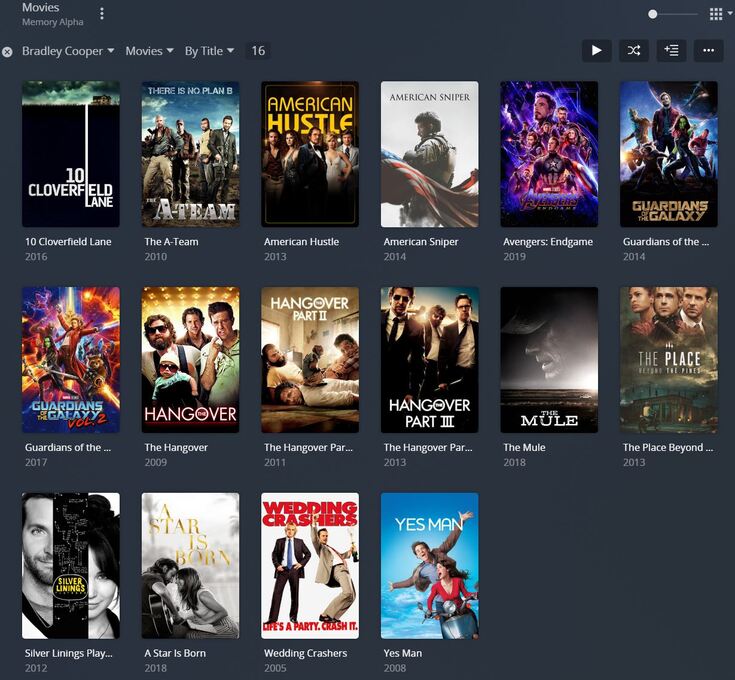Click the Memory Alpha server name
The height and width of the screenshot is (680, 735).
[52, 22]
